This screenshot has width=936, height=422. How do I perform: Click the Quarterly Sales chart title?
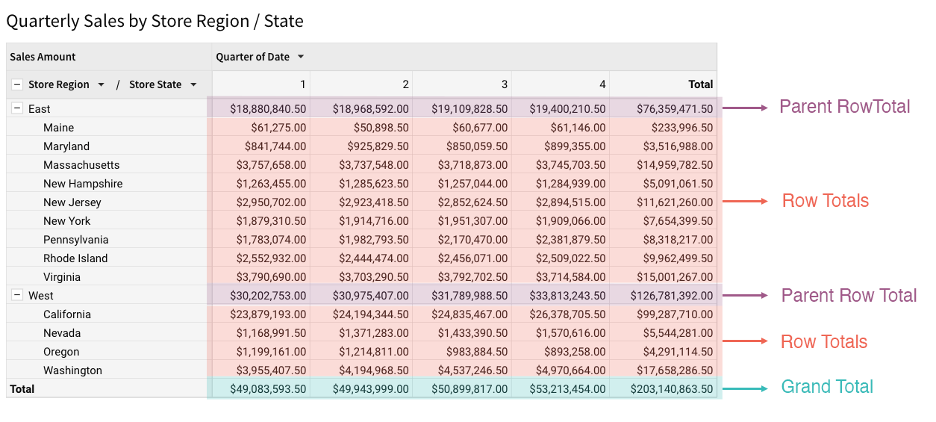coord(155,20)
